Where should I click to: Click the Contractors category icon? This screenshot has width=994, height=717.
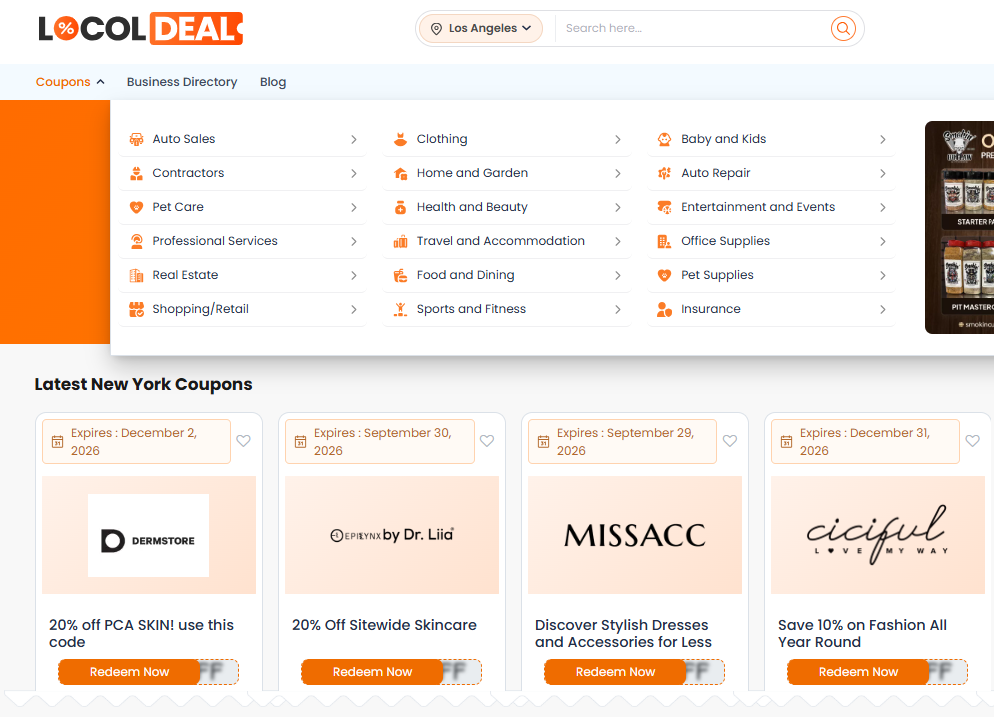(136, 173)
